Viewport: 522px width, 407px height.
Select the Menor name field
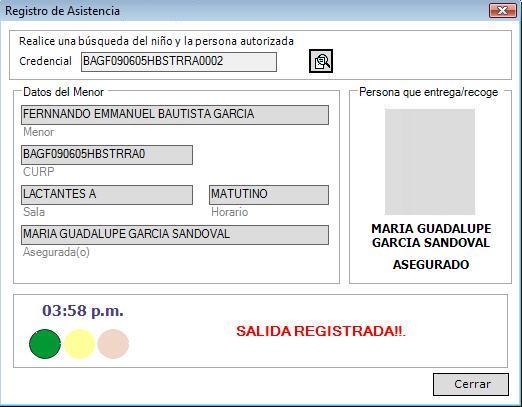click(x=175, y=115)
